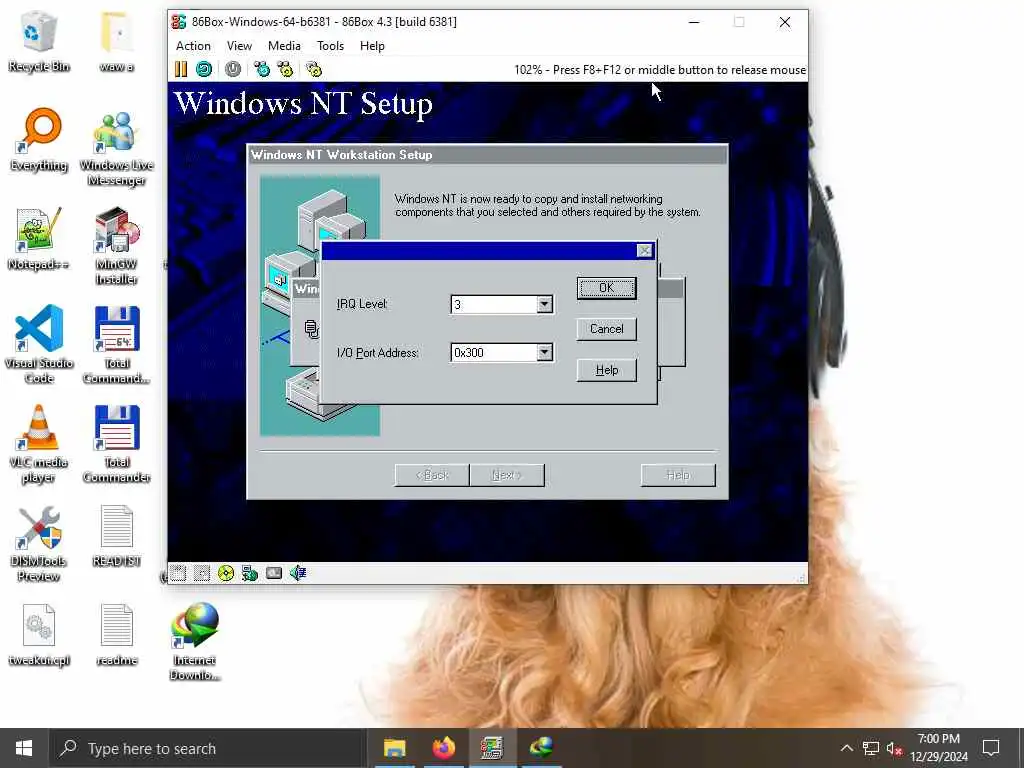Click the ACPI shutdown power icon

coord(232,69)
